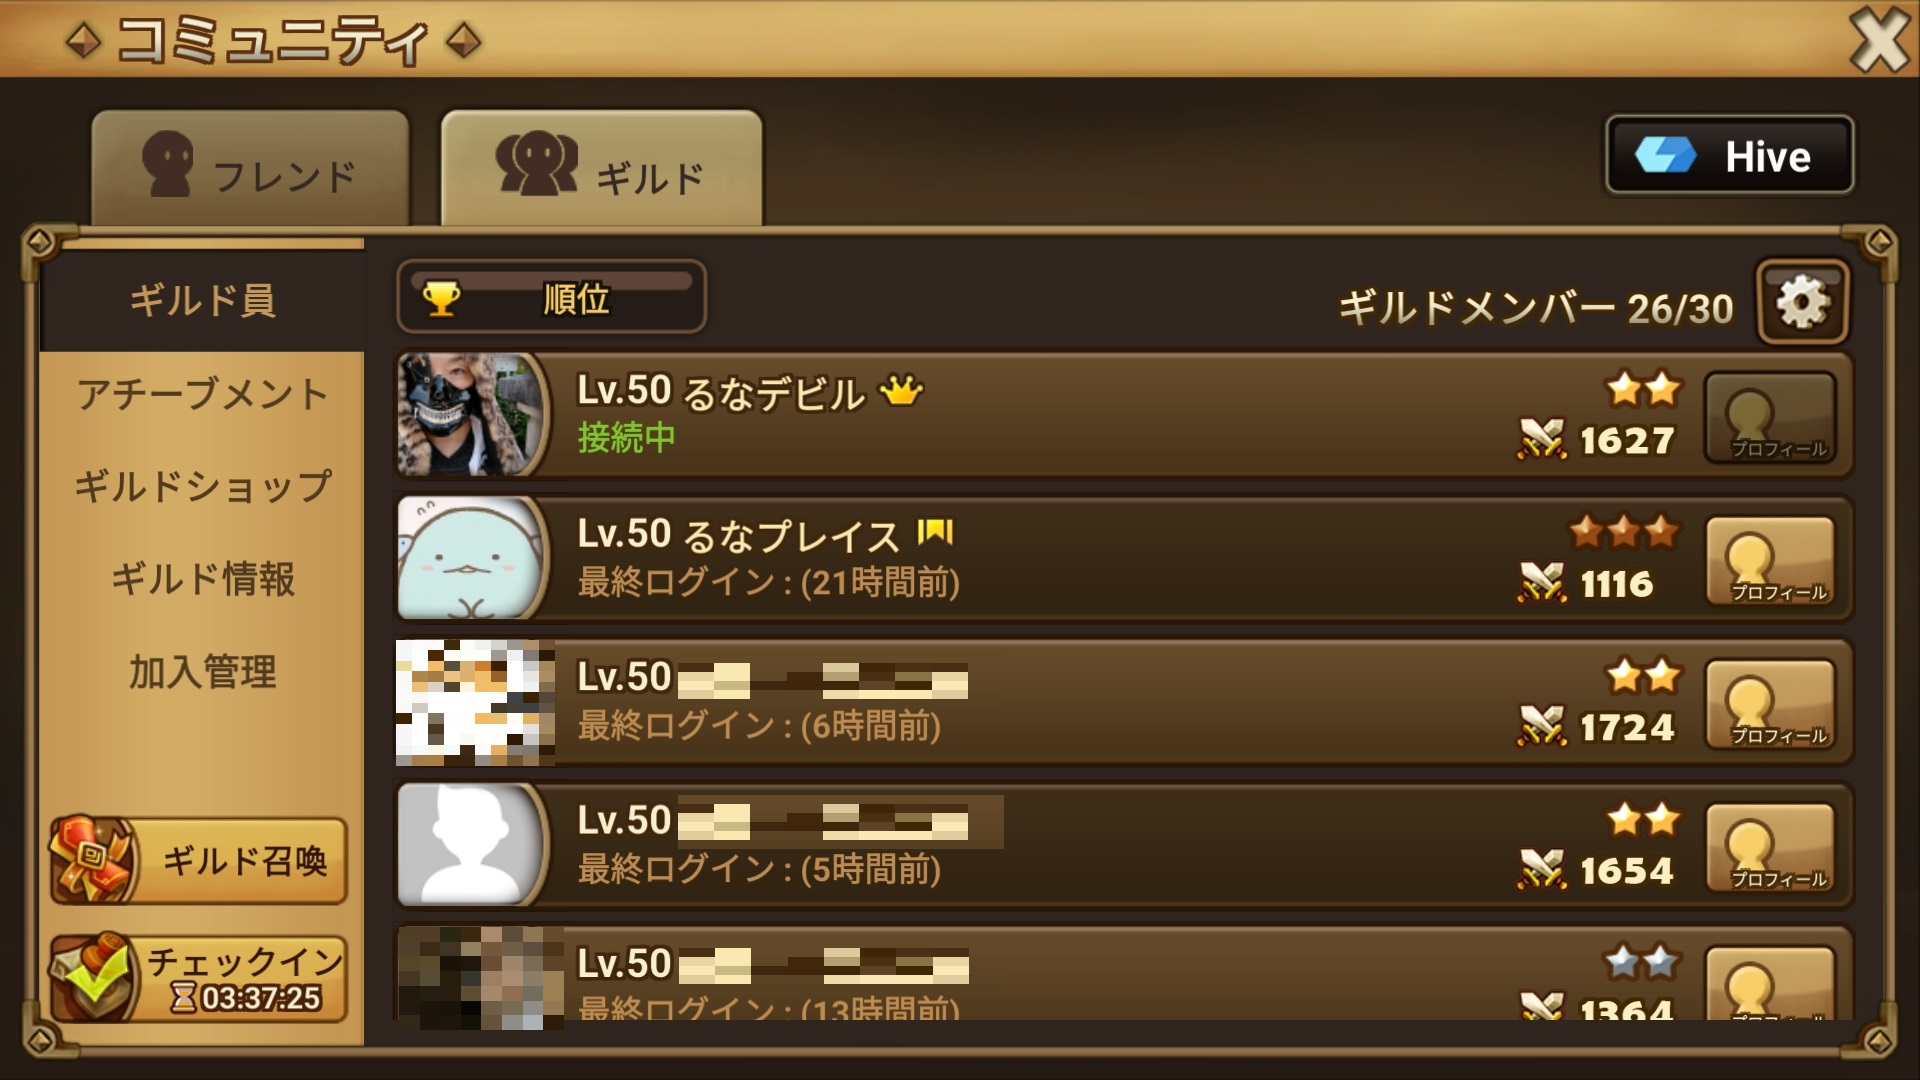
Task: Click the るなプレイス avatar image
Action: pos(472,558)
